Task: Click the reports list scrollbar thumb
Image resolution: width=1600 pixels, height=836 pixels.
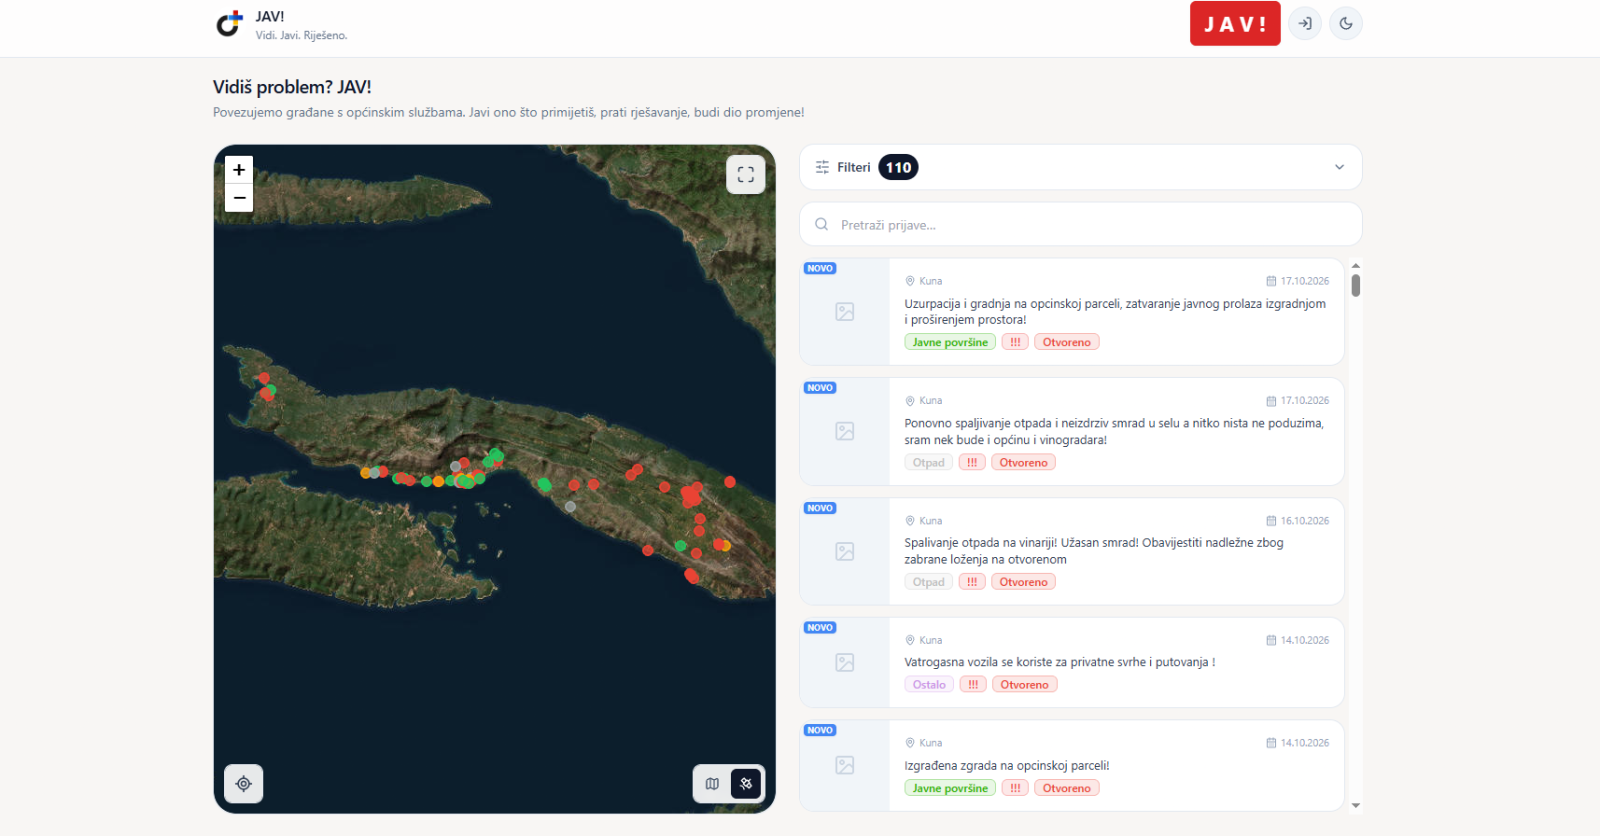Action: pyautogui.click(x=1356, y=286)
